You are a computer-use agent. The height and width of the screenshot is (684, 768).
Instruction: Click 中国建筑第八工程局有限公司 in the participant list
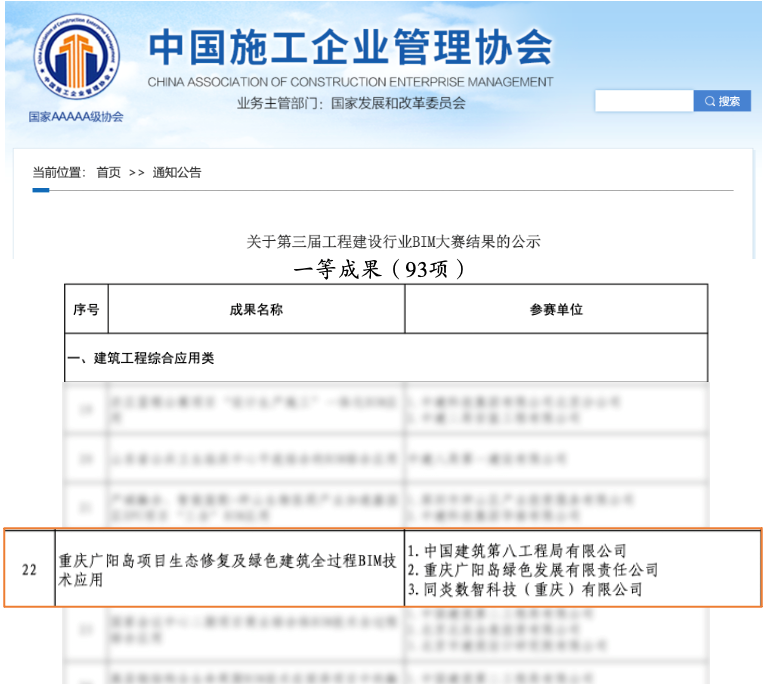click(522, 551)
